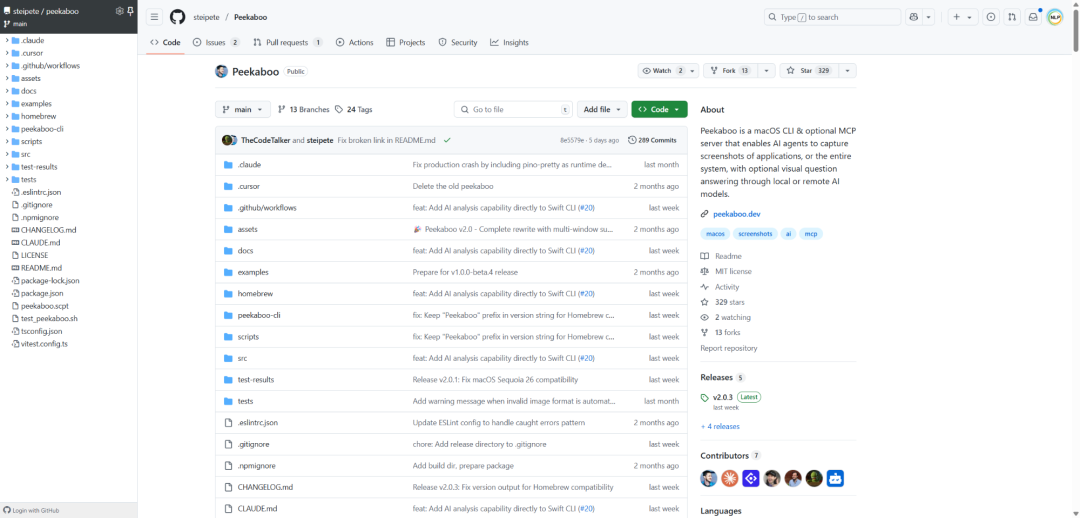Click the Peekaboo repository owner avatar
The height and width of the screenshot is (518, 1080).
[x=221, y=71]
